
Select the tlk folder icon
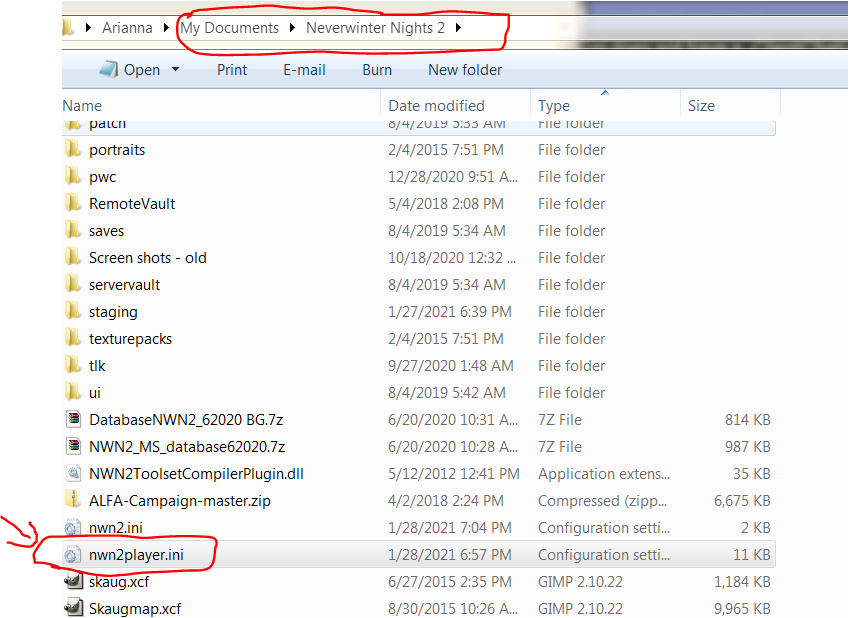[x=73, y=366]
